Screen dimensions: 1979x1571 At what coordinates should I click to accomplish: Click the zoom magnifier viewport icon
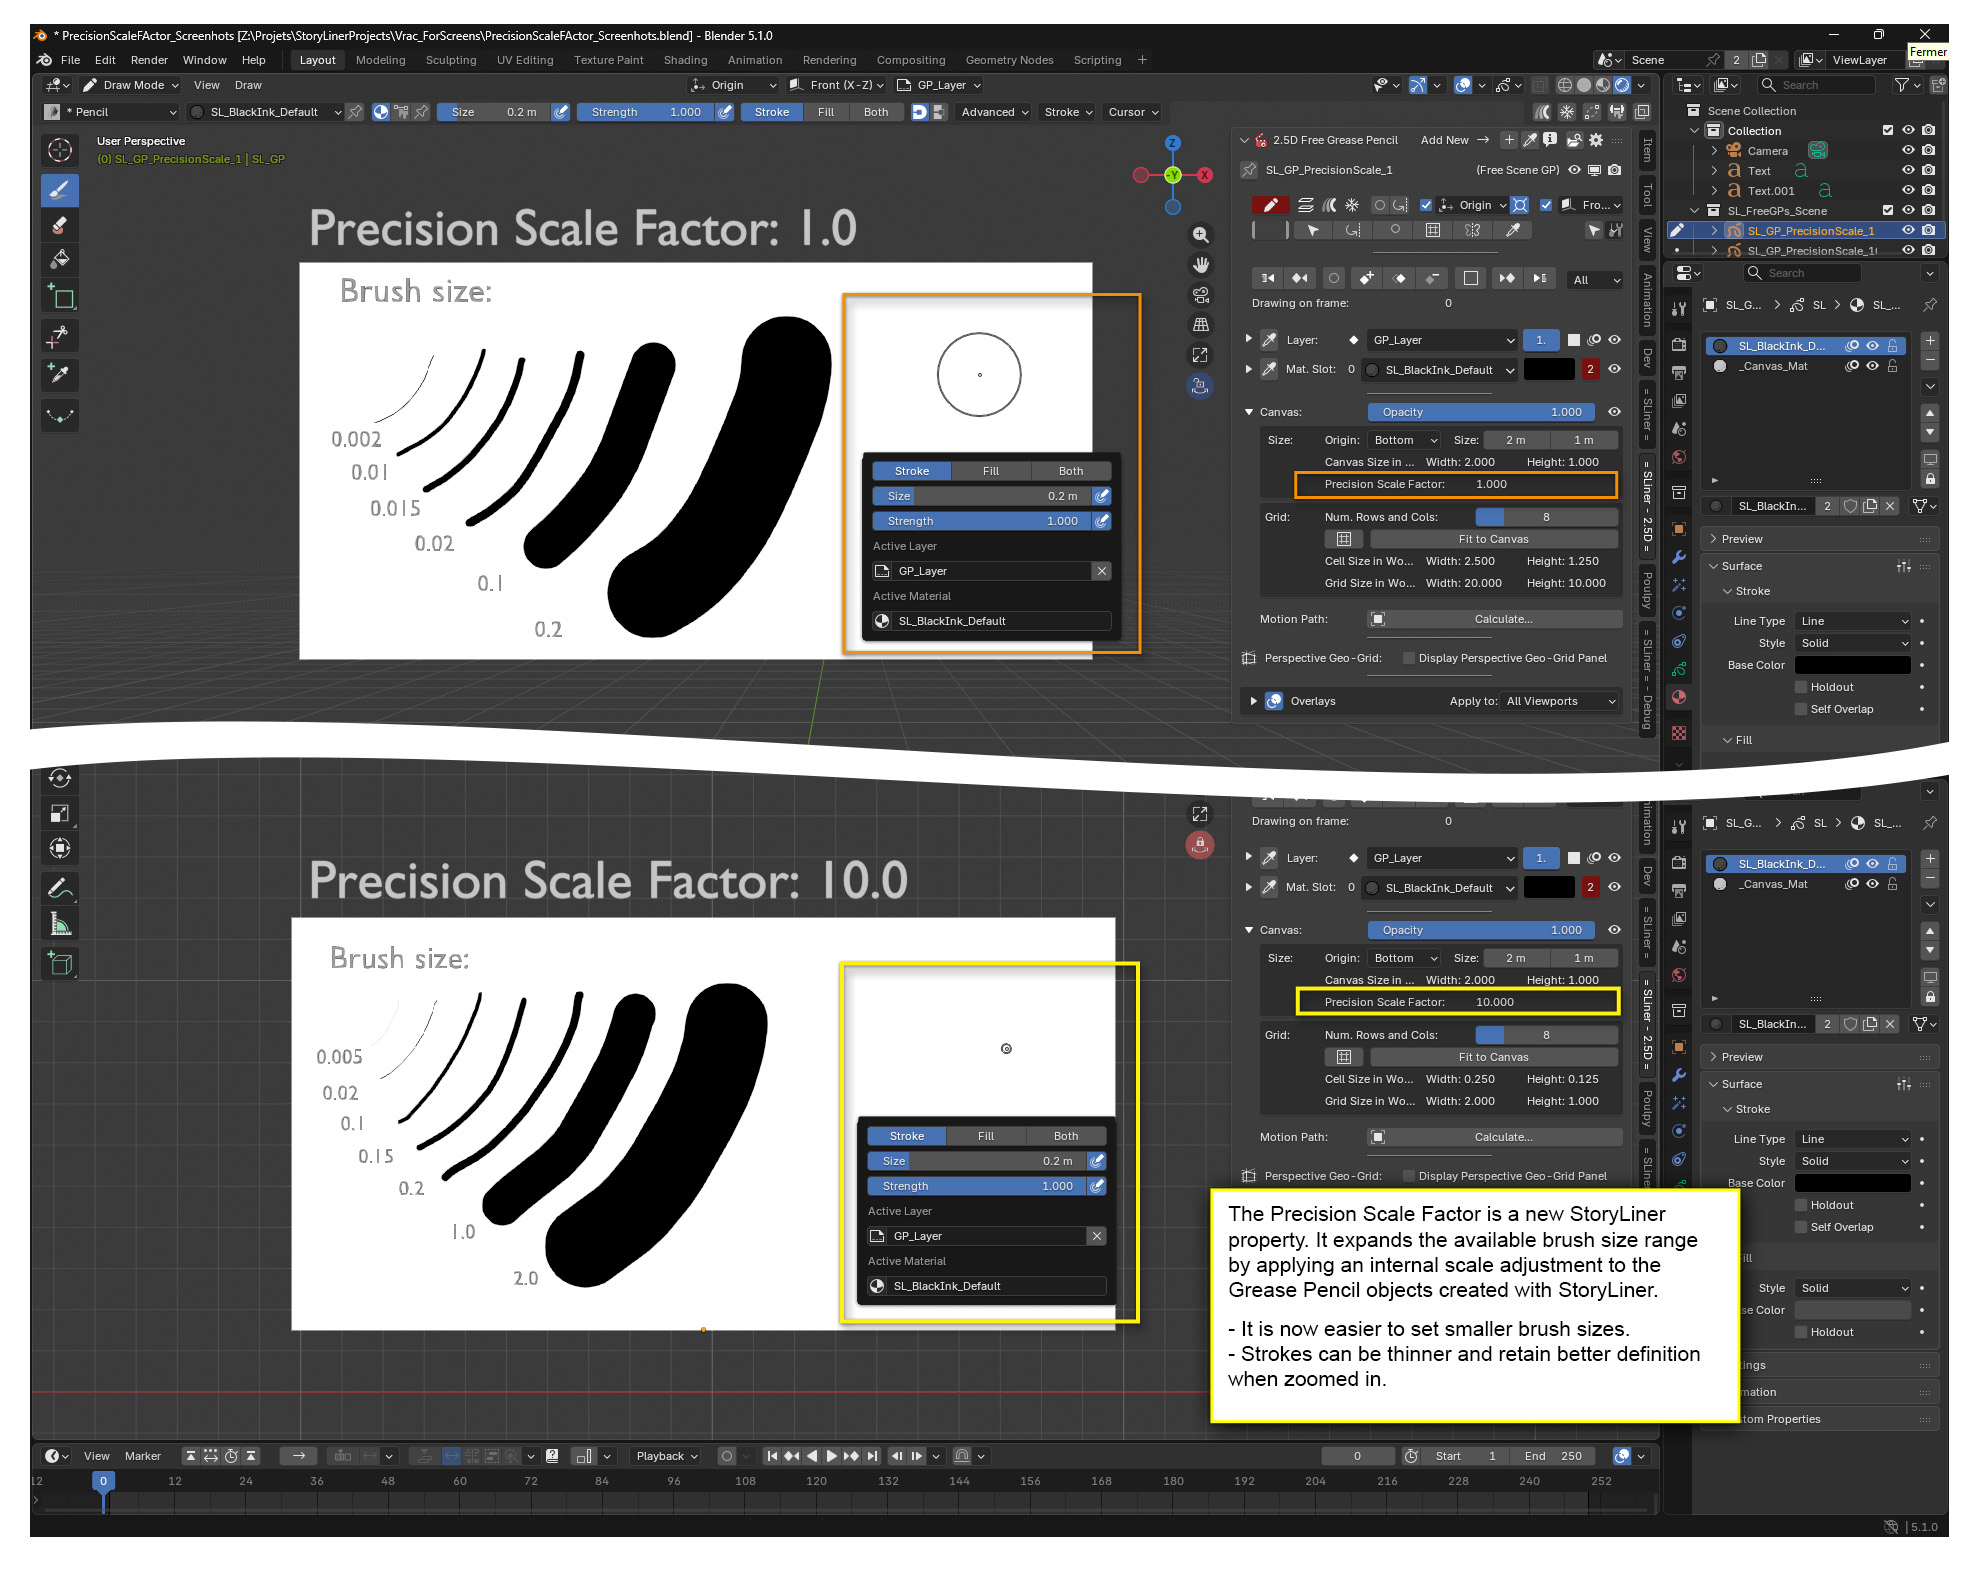1200,235
